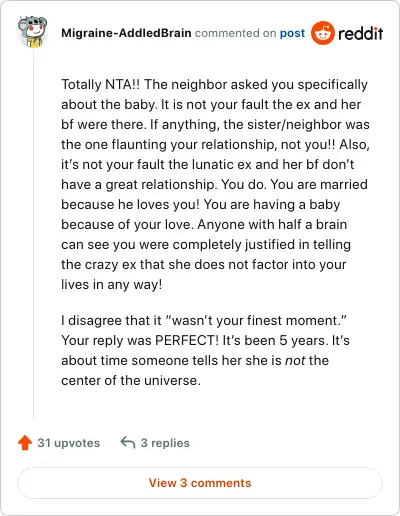Click the Migraine-AddledBrain avatar image
The image size is (400, 516).
32,32
